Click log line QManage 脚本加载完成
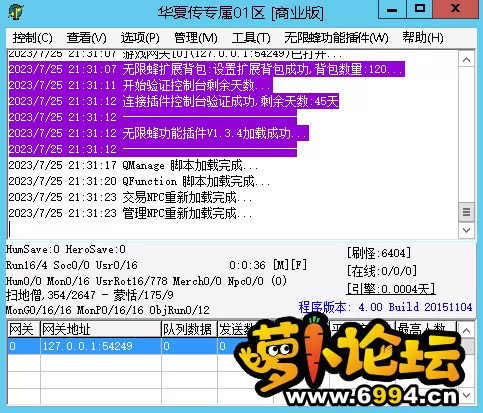Screen dimensions: 483x413 click(133, 165)
